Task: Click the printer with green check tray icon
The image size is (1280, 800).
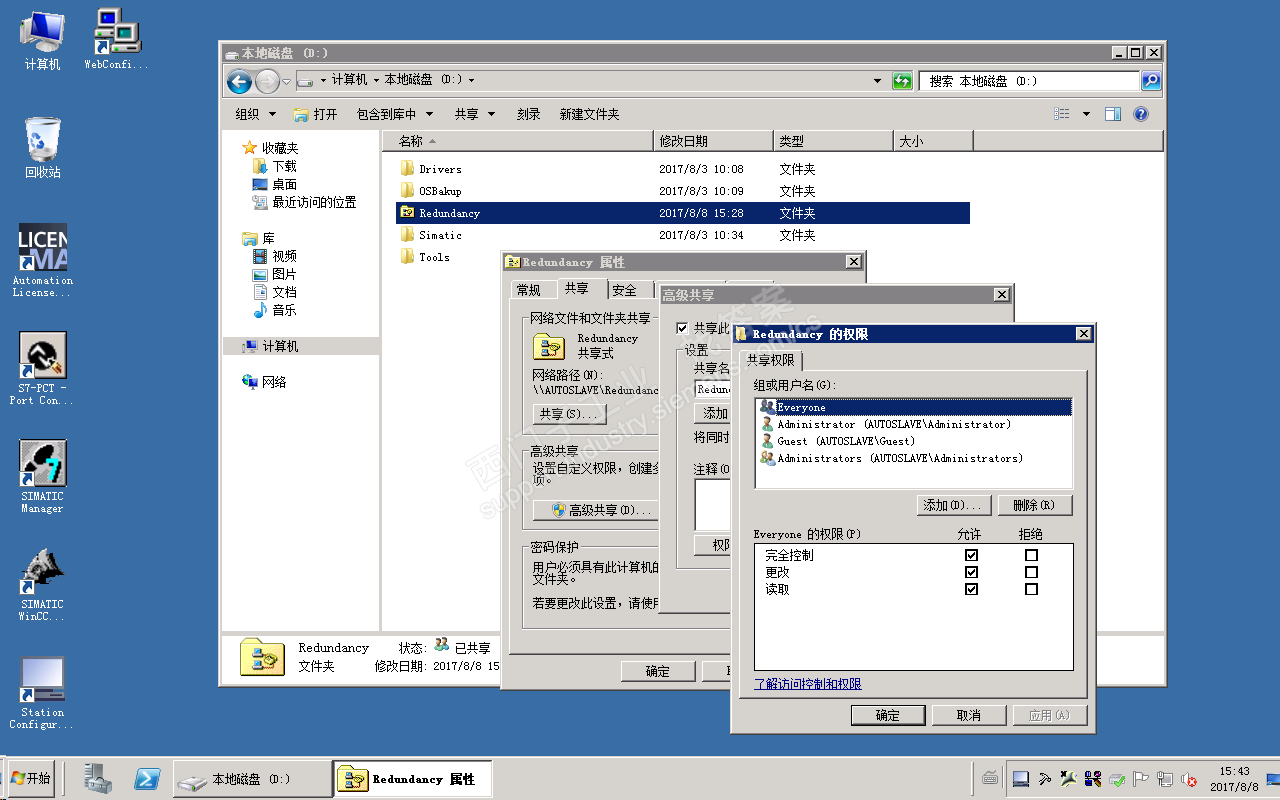Action: click(x=1117, y=779)
